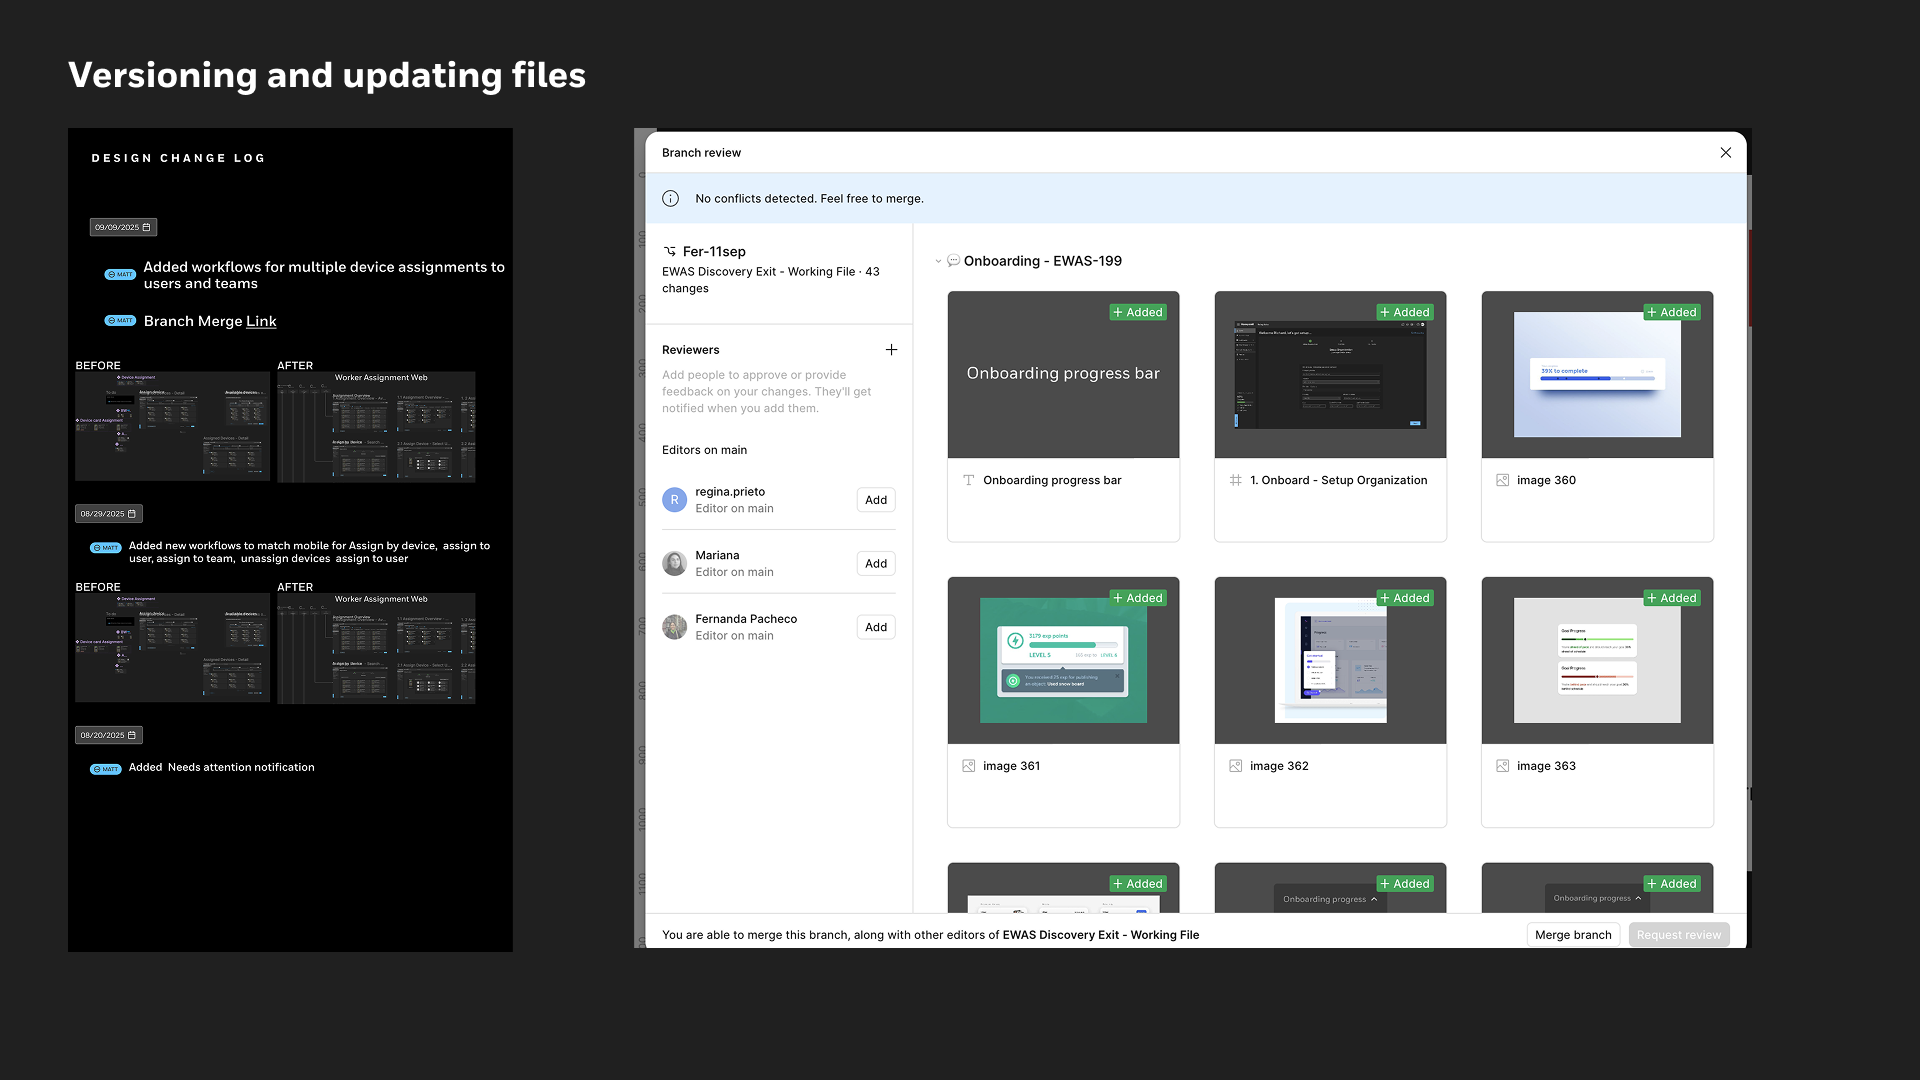Open the image 363 thumbnail

[1597, 660]
